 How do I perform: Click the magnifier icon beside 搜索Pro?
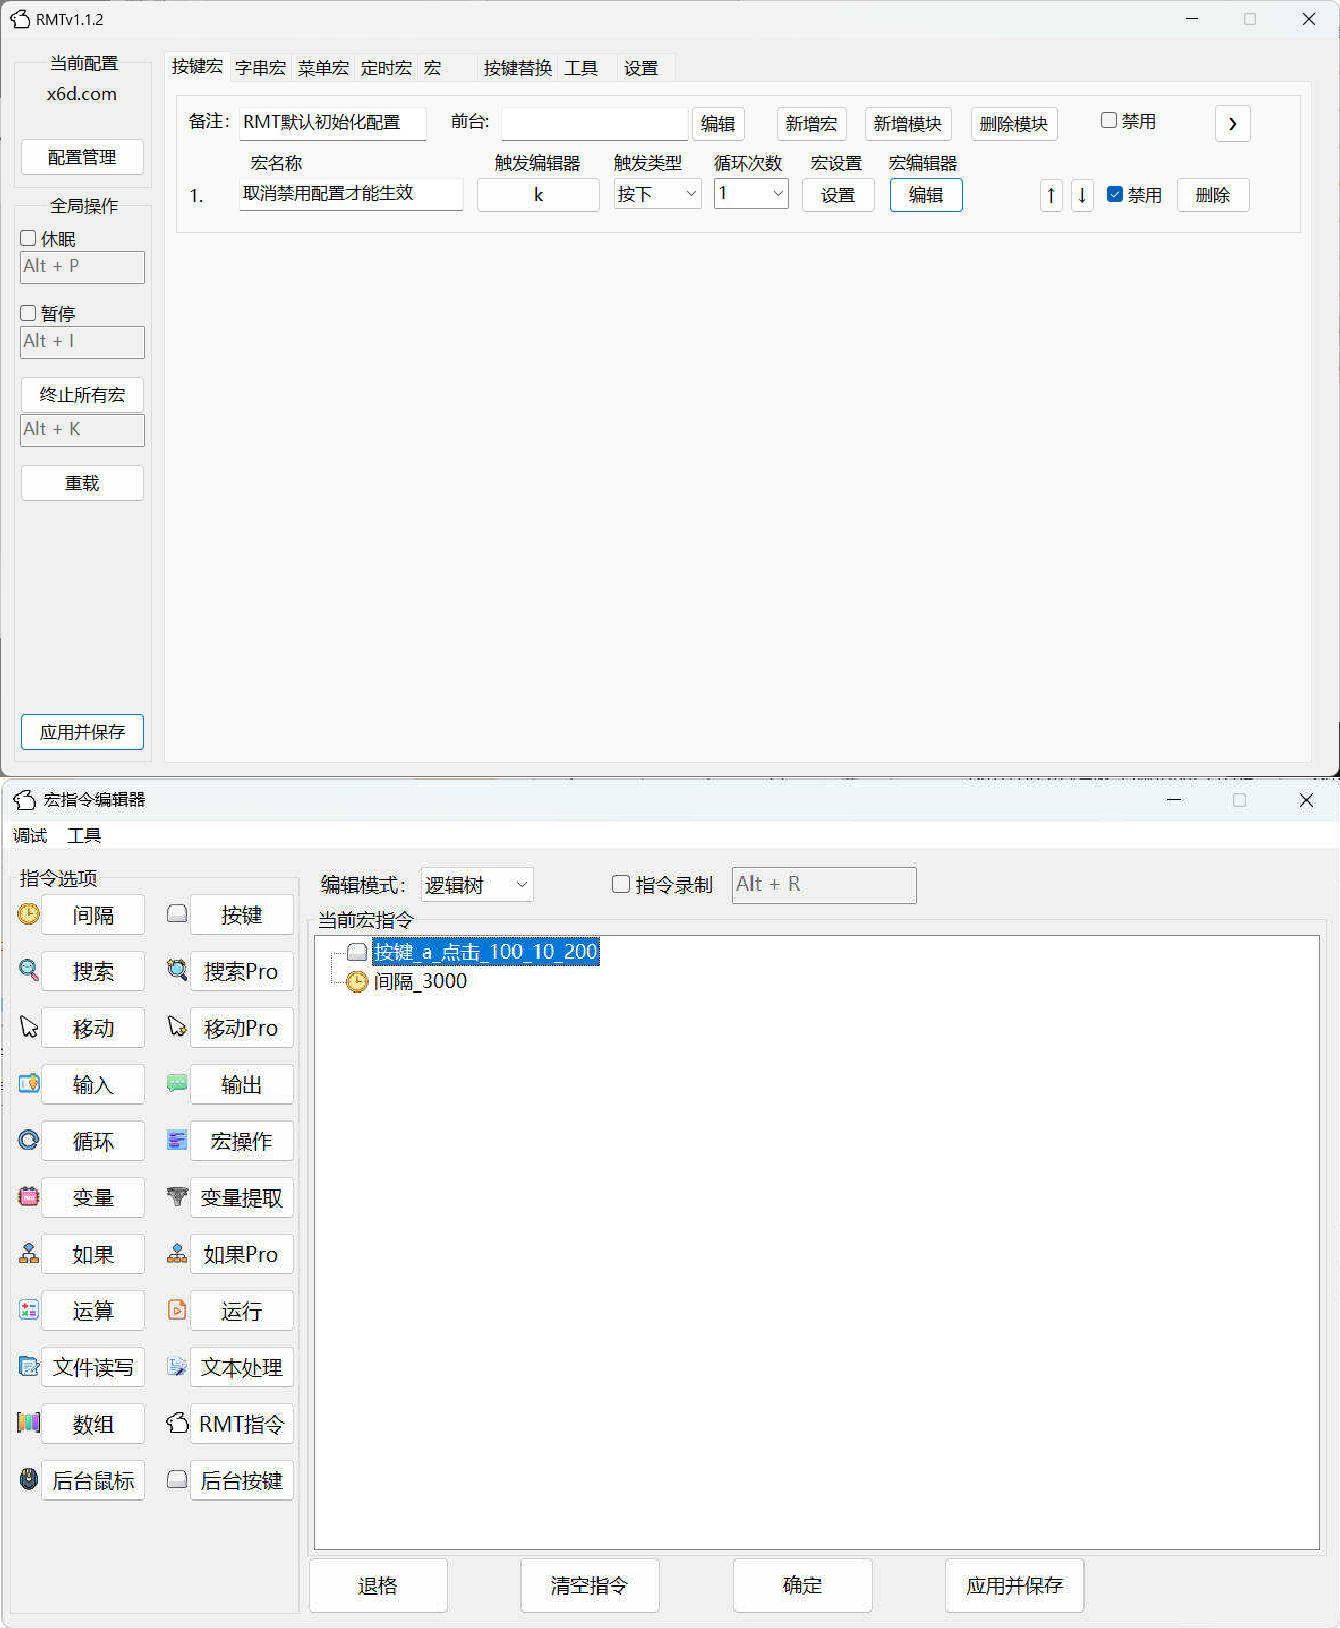[x=177, y=970]
